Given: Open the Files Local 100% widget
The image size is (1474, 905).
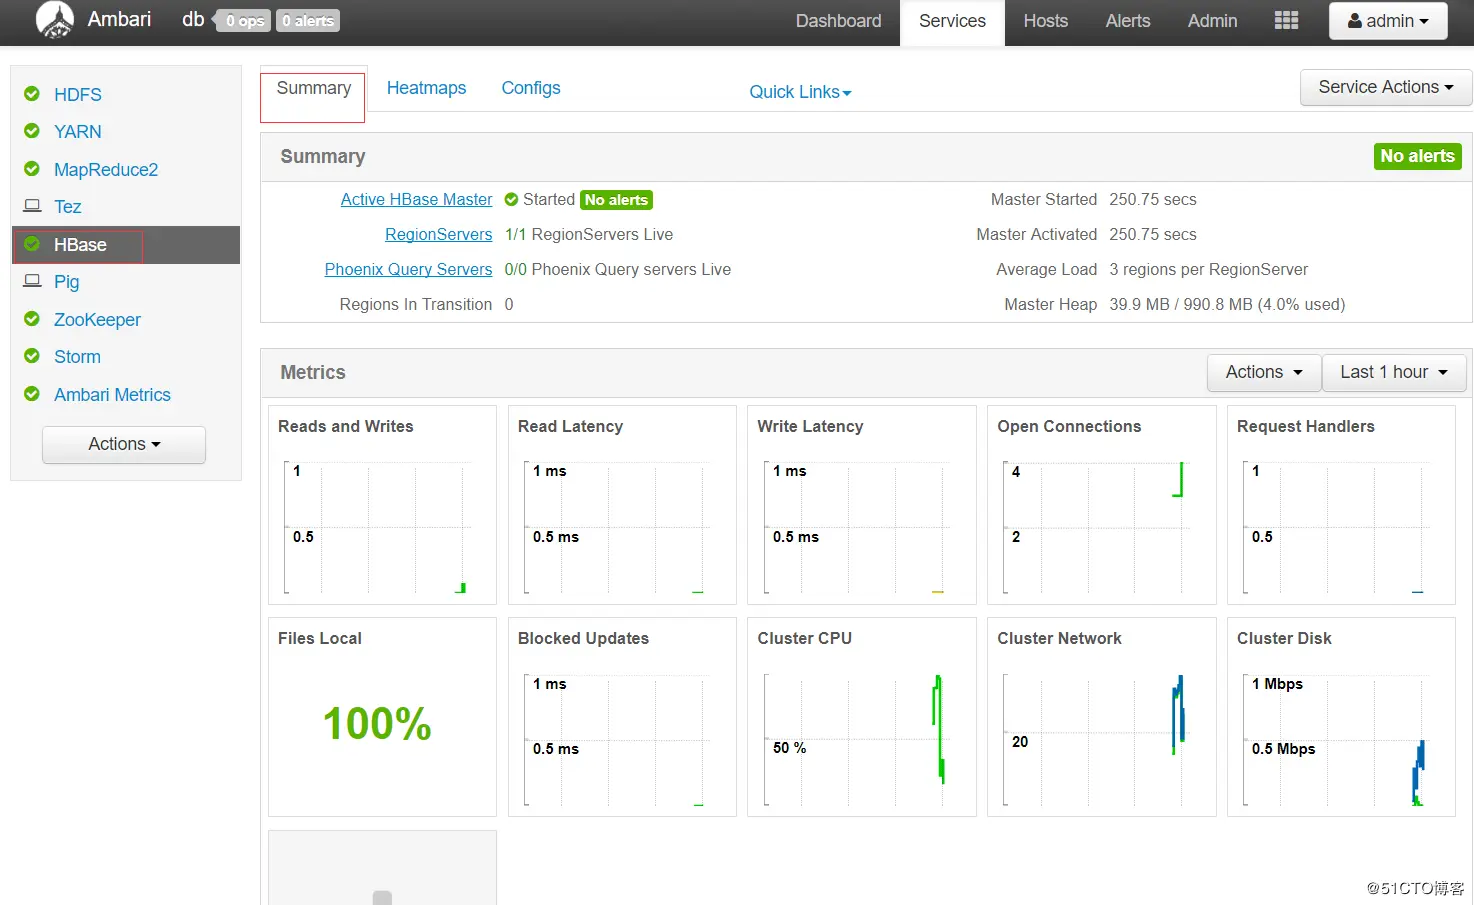Looking at the screenshot, I should [382, 717].
